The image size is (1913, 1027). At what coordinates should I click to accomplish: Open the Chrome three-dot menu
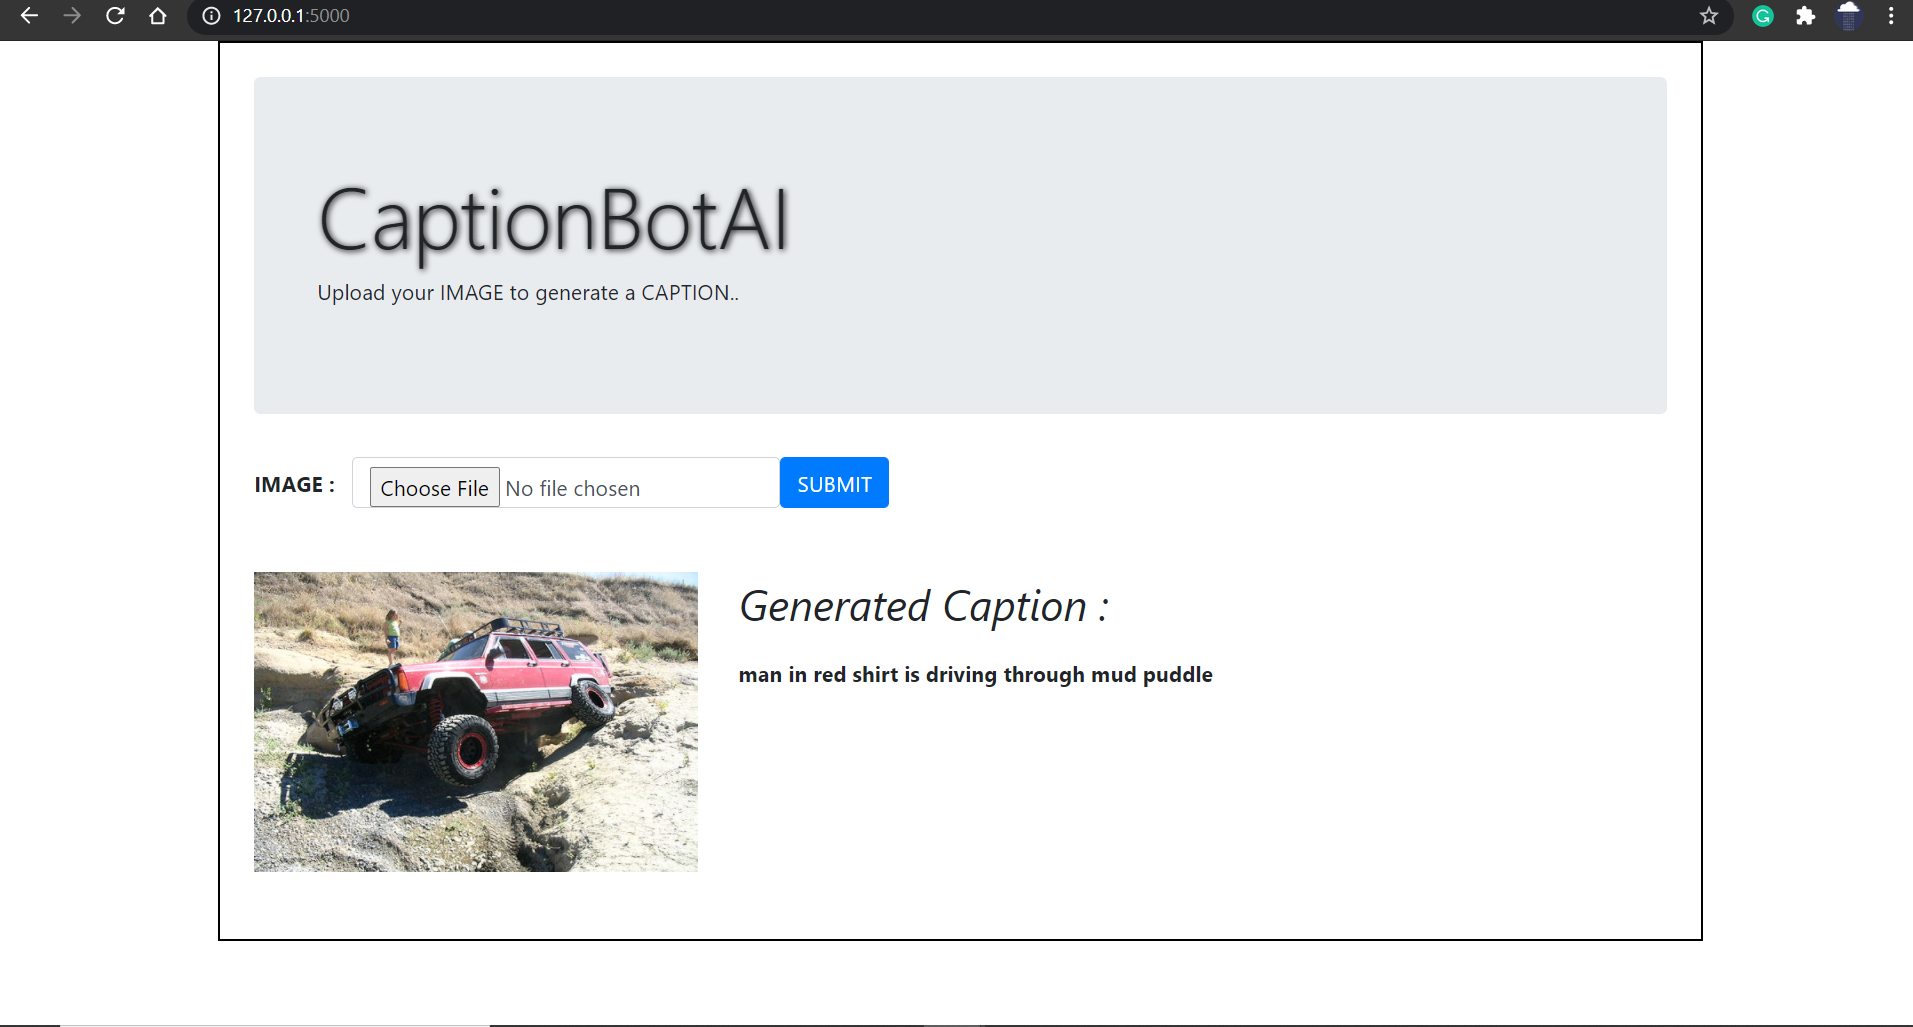[1890, 16]
